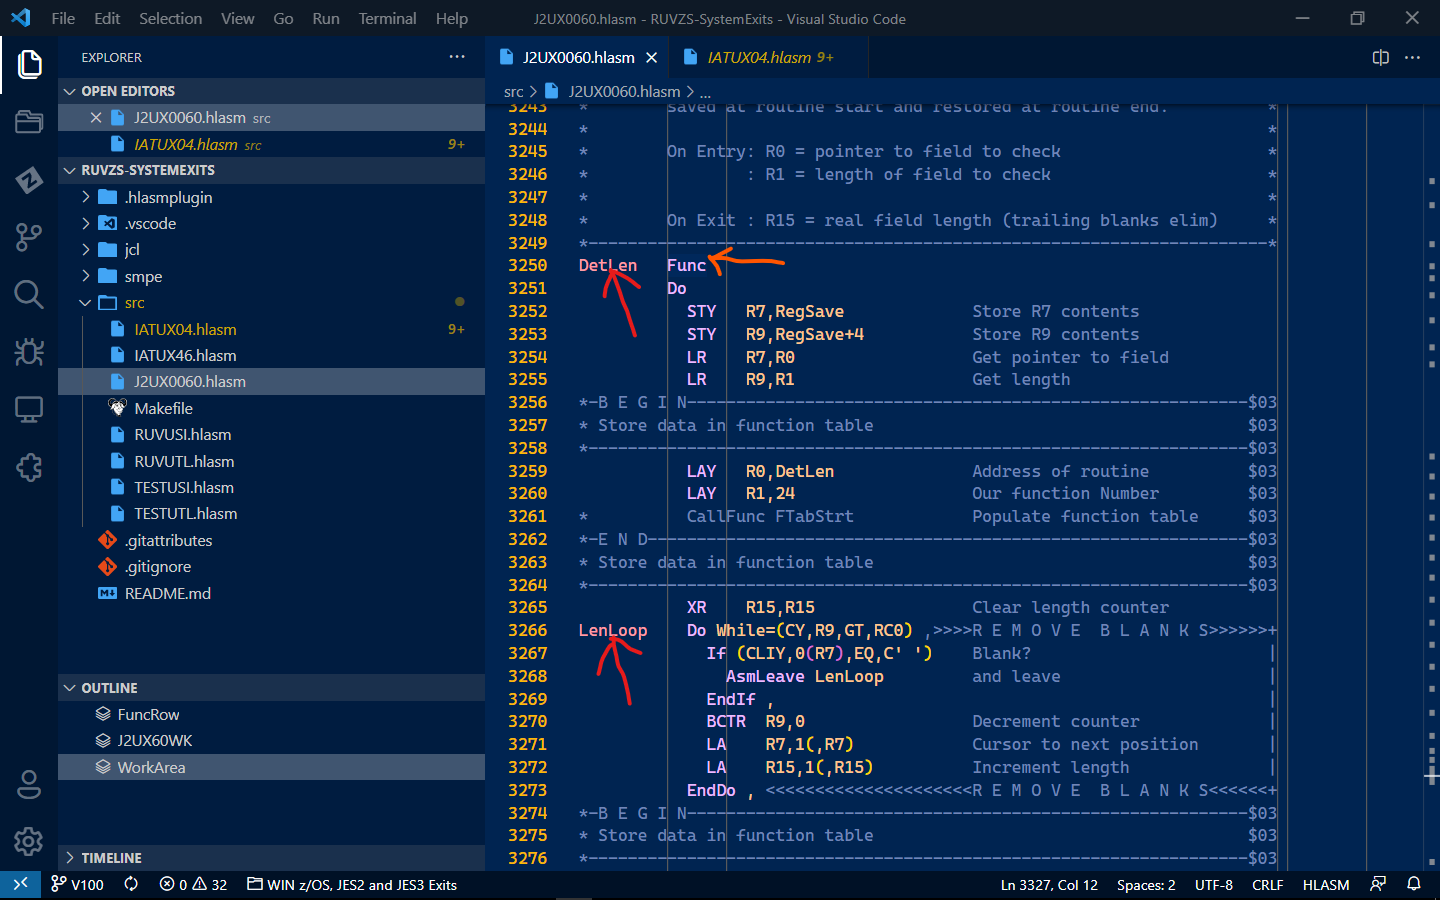Change language mode HLASM in status bar
This screenshot has height=900, width=1440.
pos(1326,885)
